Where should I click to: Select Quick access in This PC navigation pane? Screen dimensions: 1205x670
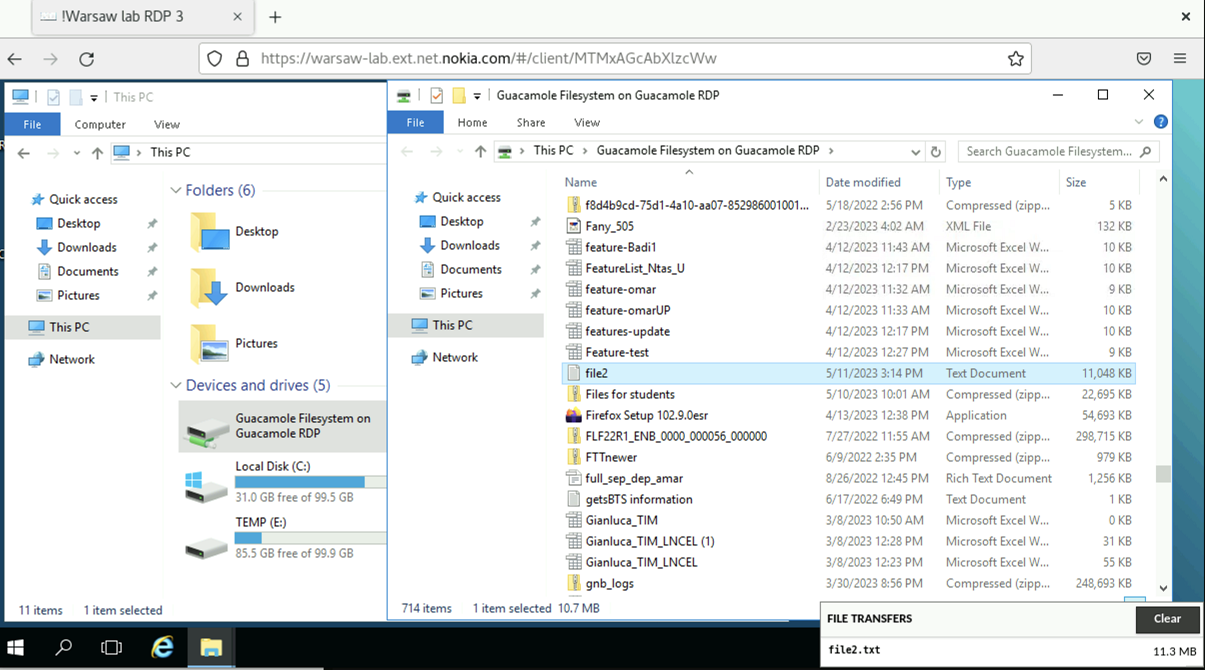[x=83, y=200]
